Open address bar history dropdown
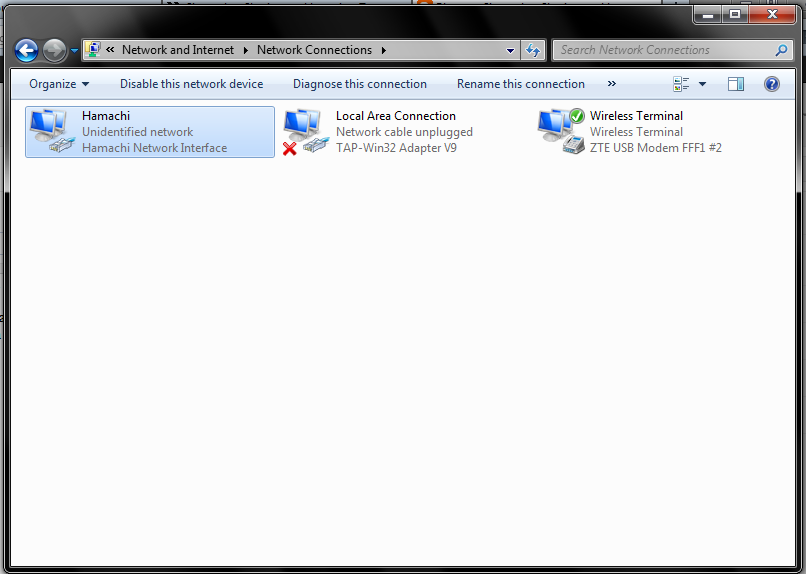This screenshot has height=574, width=806. coord(510,50)
